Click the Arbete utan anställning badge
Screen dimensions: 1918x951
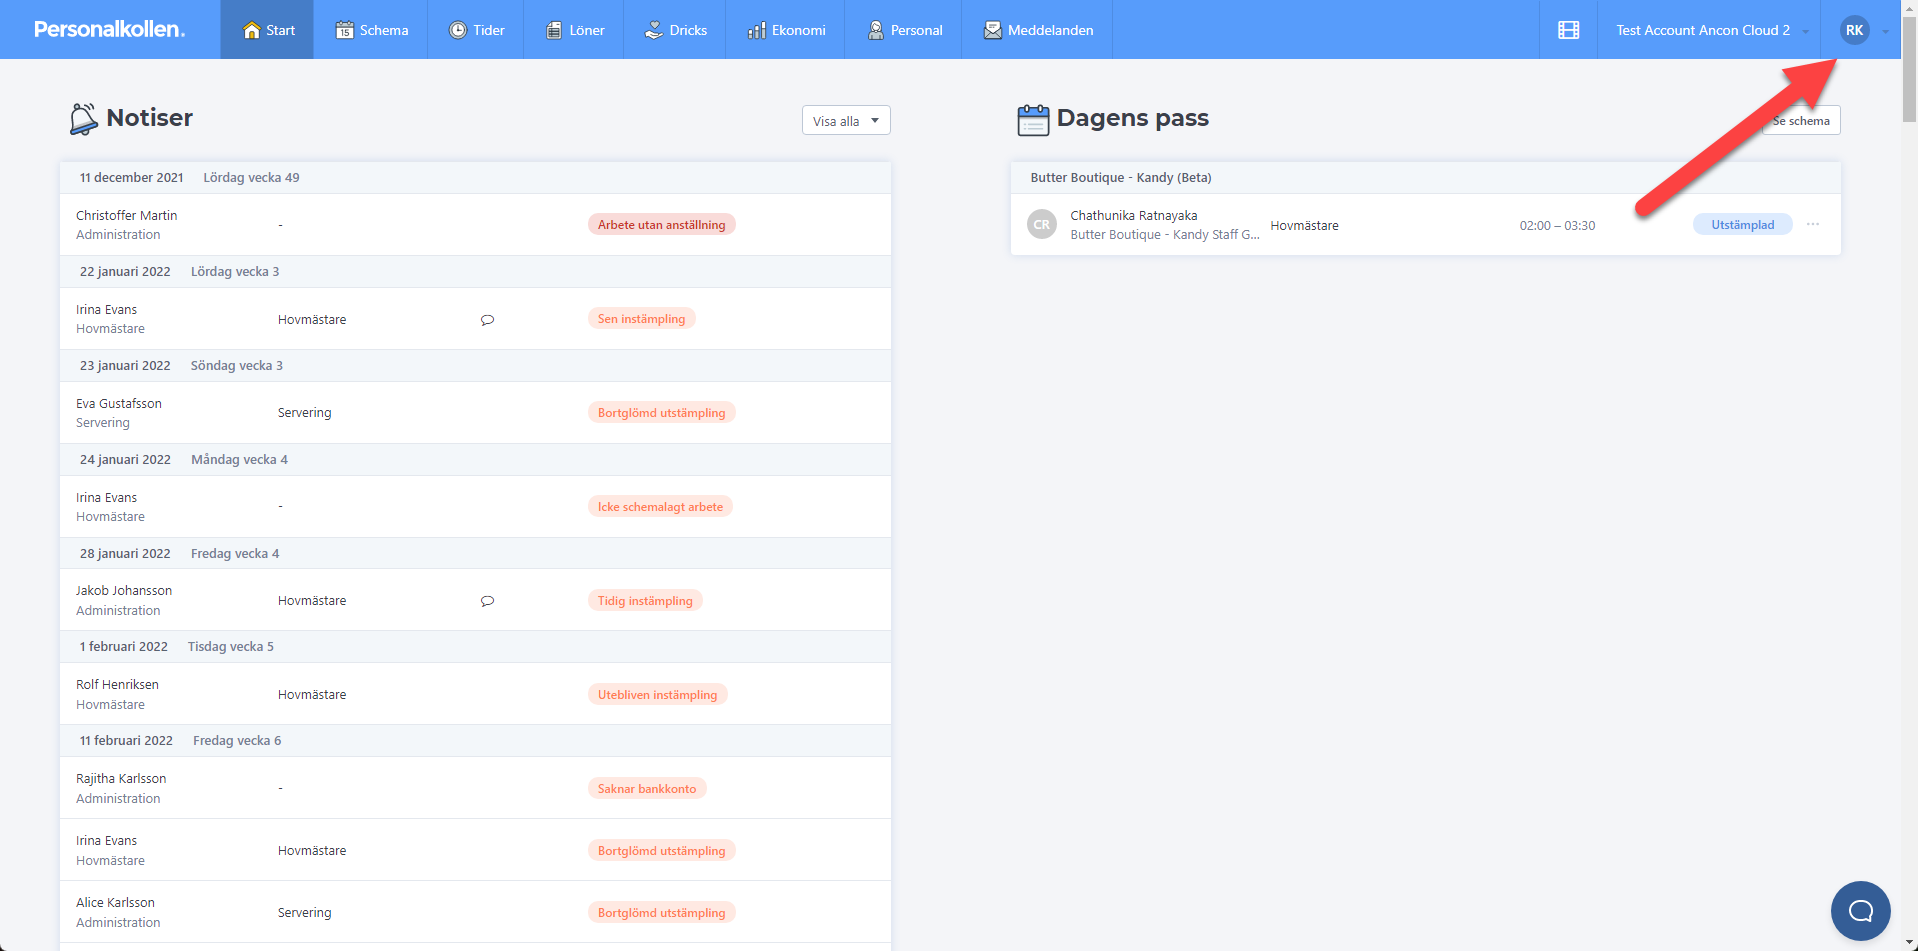[x=661, y=224]
